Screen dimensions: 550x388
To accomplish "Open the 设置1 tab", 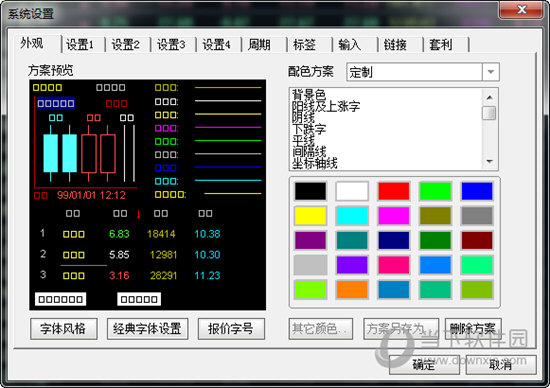I will click(x=80, y=45).
